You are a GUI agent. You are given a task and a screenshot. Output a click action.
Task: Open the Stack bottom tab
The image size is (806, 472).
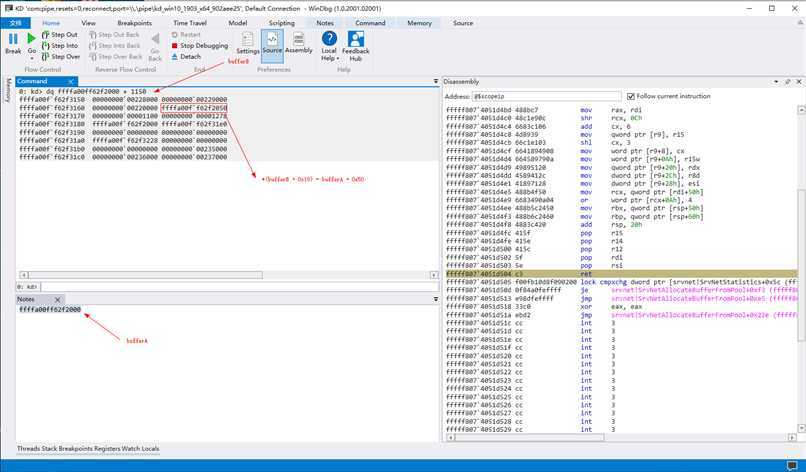click(49, 448)
